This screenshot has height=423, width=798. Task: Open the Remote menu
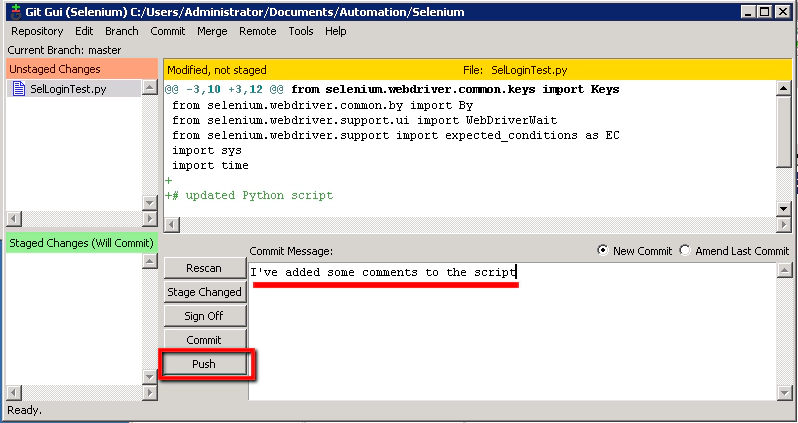click(258, 31)
